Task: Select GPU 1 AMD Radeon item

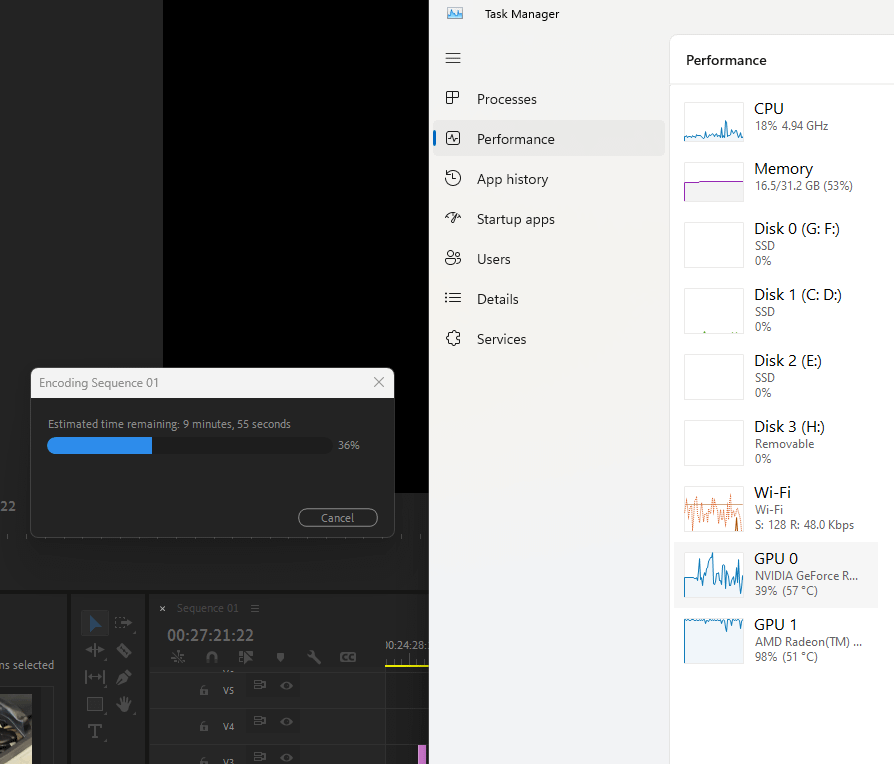Action: [776, 641]
